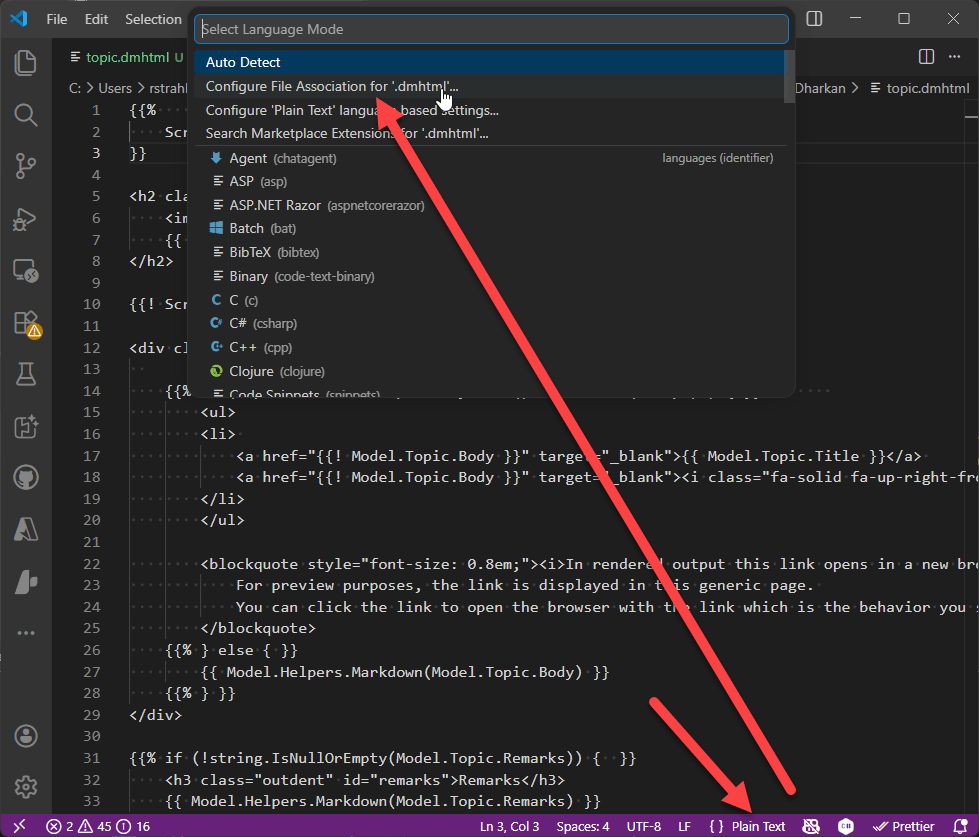This screenshot has width=979, height=837.
Task: Select Batch (bat) language
Action: coord(490,228)
